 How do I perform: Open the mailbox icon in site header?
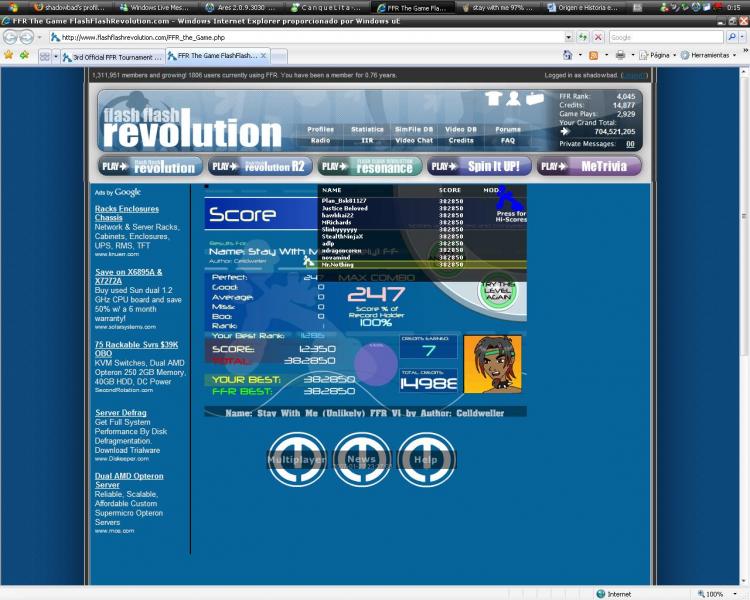[535, 98]
